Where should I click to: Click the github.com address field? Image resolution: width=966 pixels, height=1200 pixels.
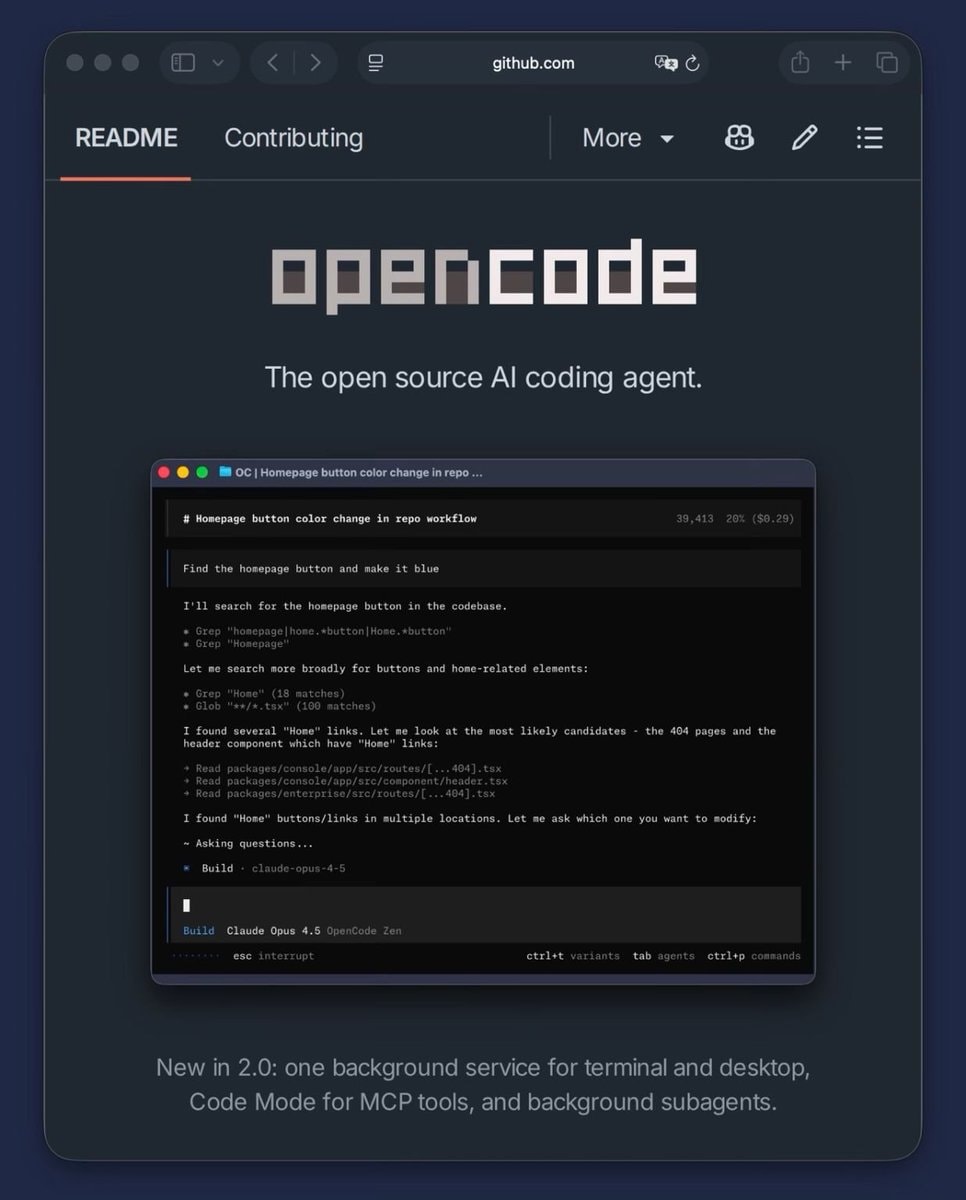point(533,63)
